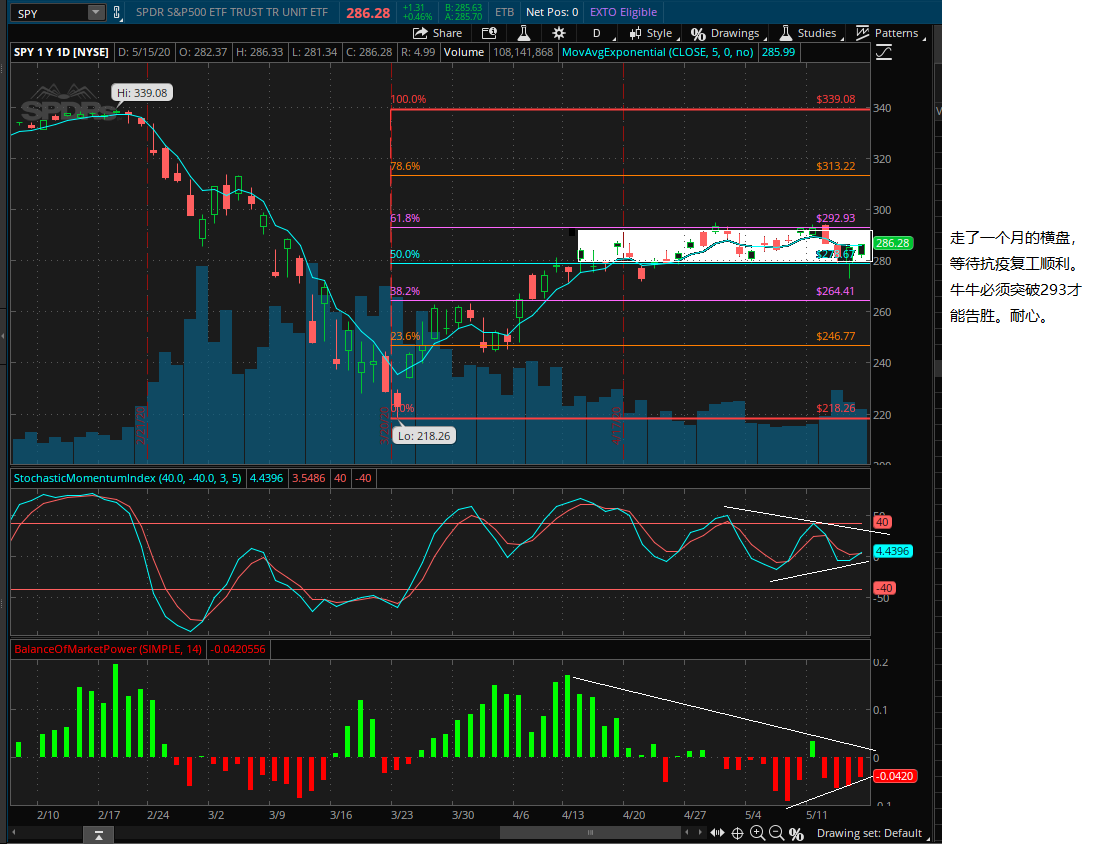Click the 78.6% Fibonacci level label
1094x844 pixels.
point(405,166)
